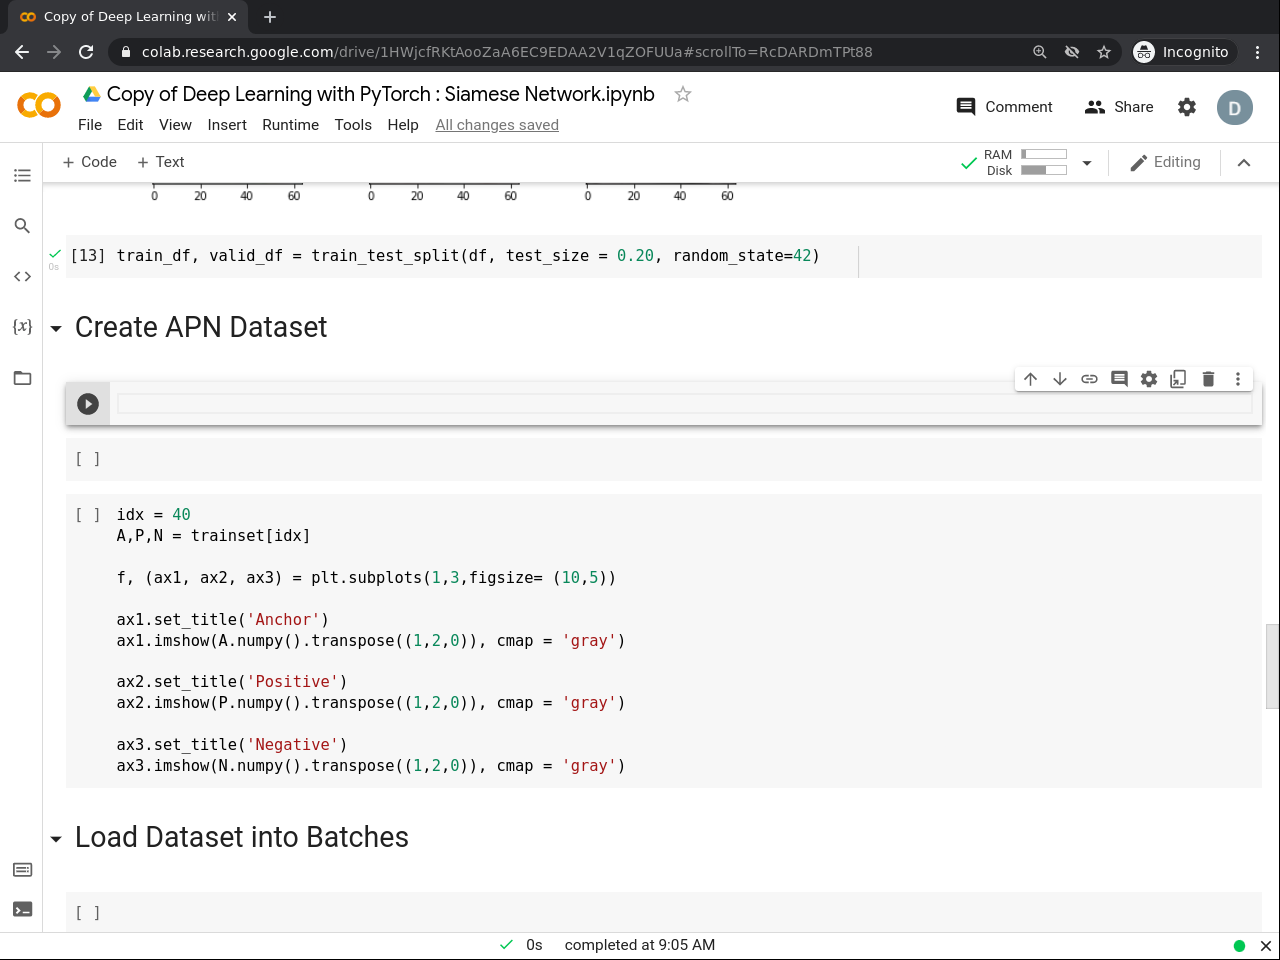The image size is (1280, 960).
Task: Open Find and replace in sidebar
Action: [22, 226]
